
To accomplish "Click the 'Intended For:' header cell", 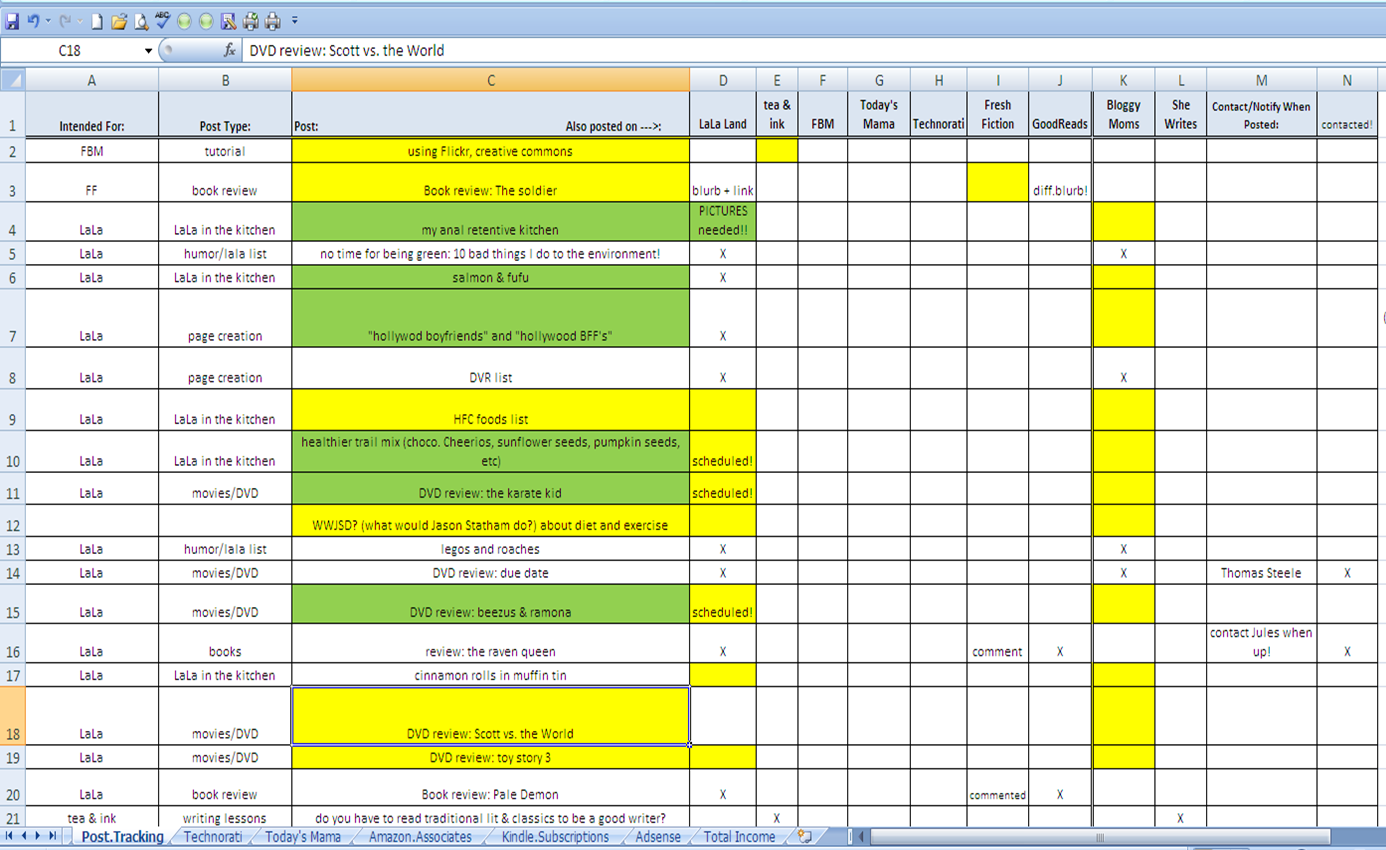I will click(x=91, y=115).
